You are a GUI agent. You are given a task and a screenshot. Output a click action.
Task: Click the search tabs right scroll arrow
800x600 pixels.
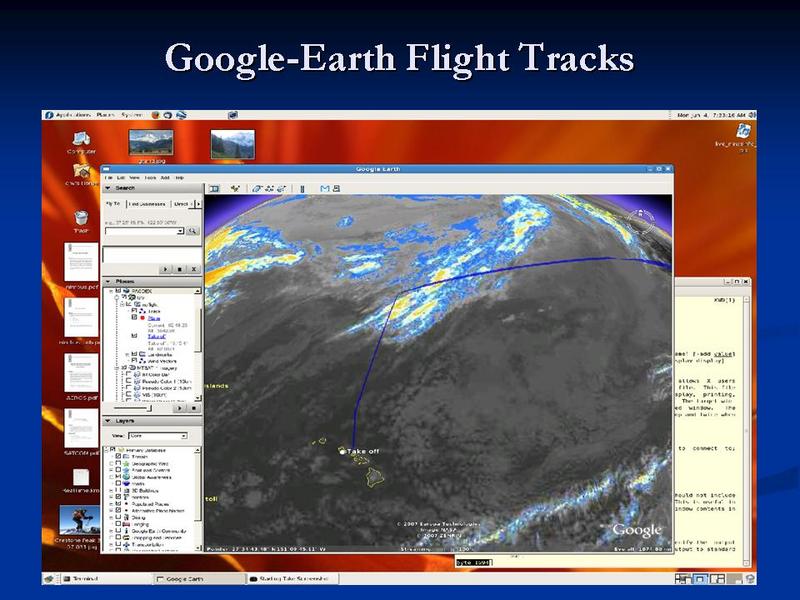198,204
